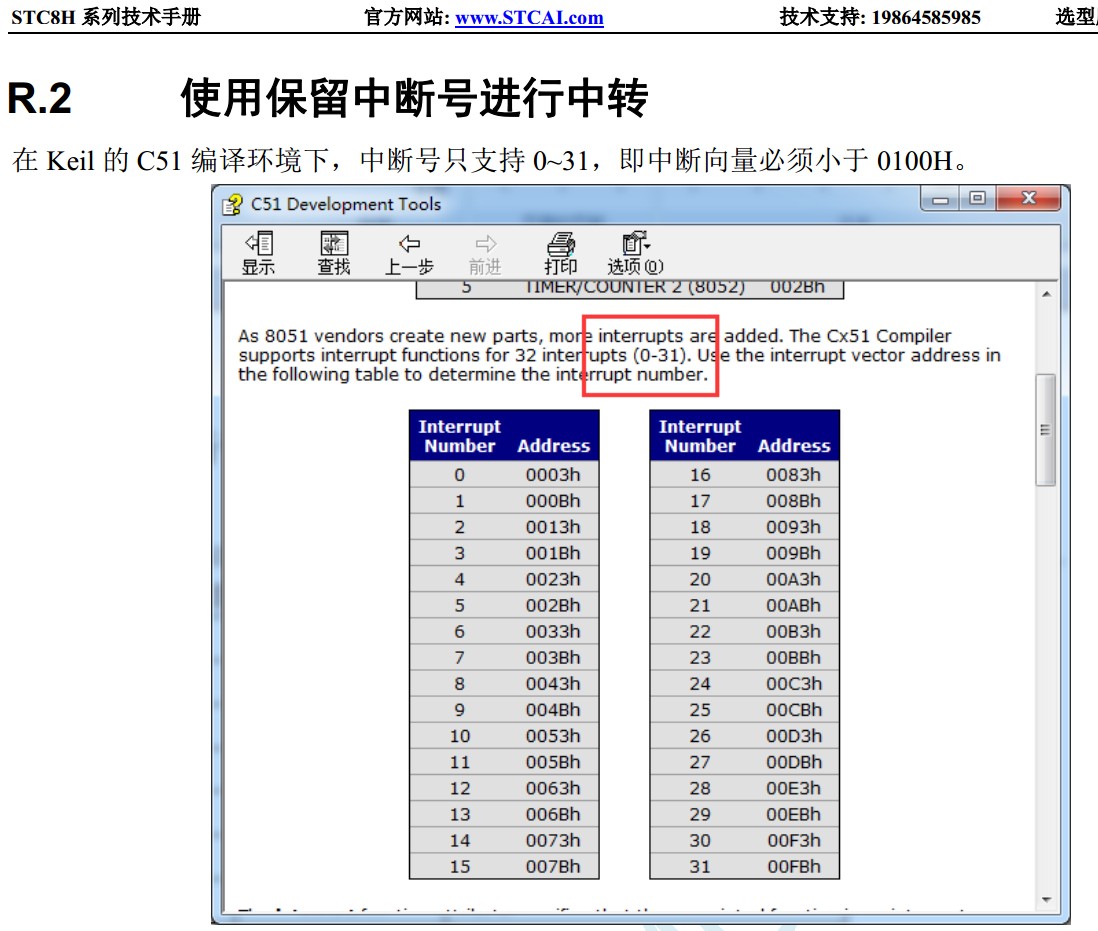Maximize the C51 Development Tools window
The width and height of the screenshot is (1098, 931).
pyautogui.click(x=978, y=199)
